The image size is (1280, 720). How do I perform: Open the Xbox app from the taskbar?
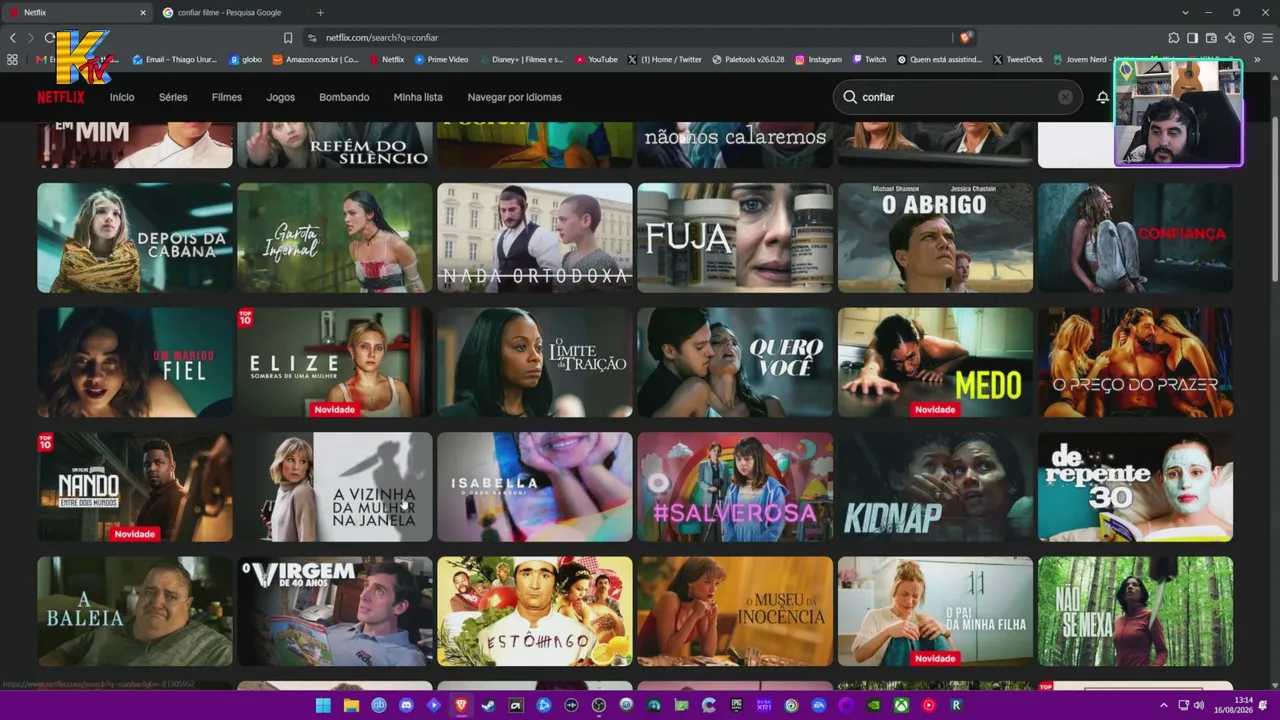[901, 705]
